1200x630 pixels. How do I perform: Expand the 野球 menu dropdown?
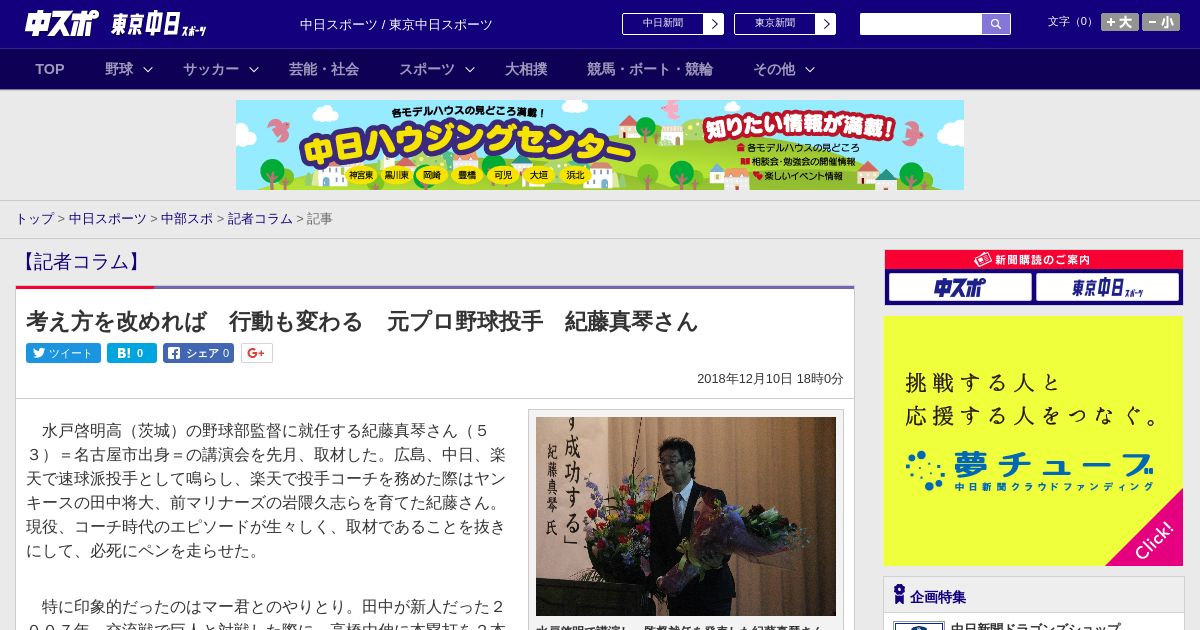pyautogui.click(x=129, y=69)
